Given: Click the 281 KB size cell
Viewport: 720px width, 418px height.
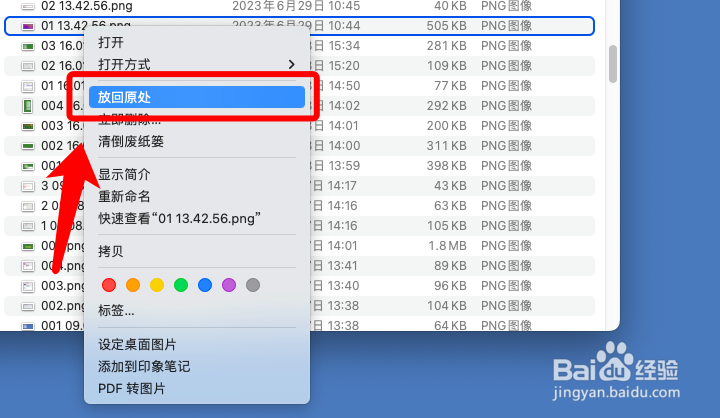Looking at the screenshot, I should (x=447, y=46).
